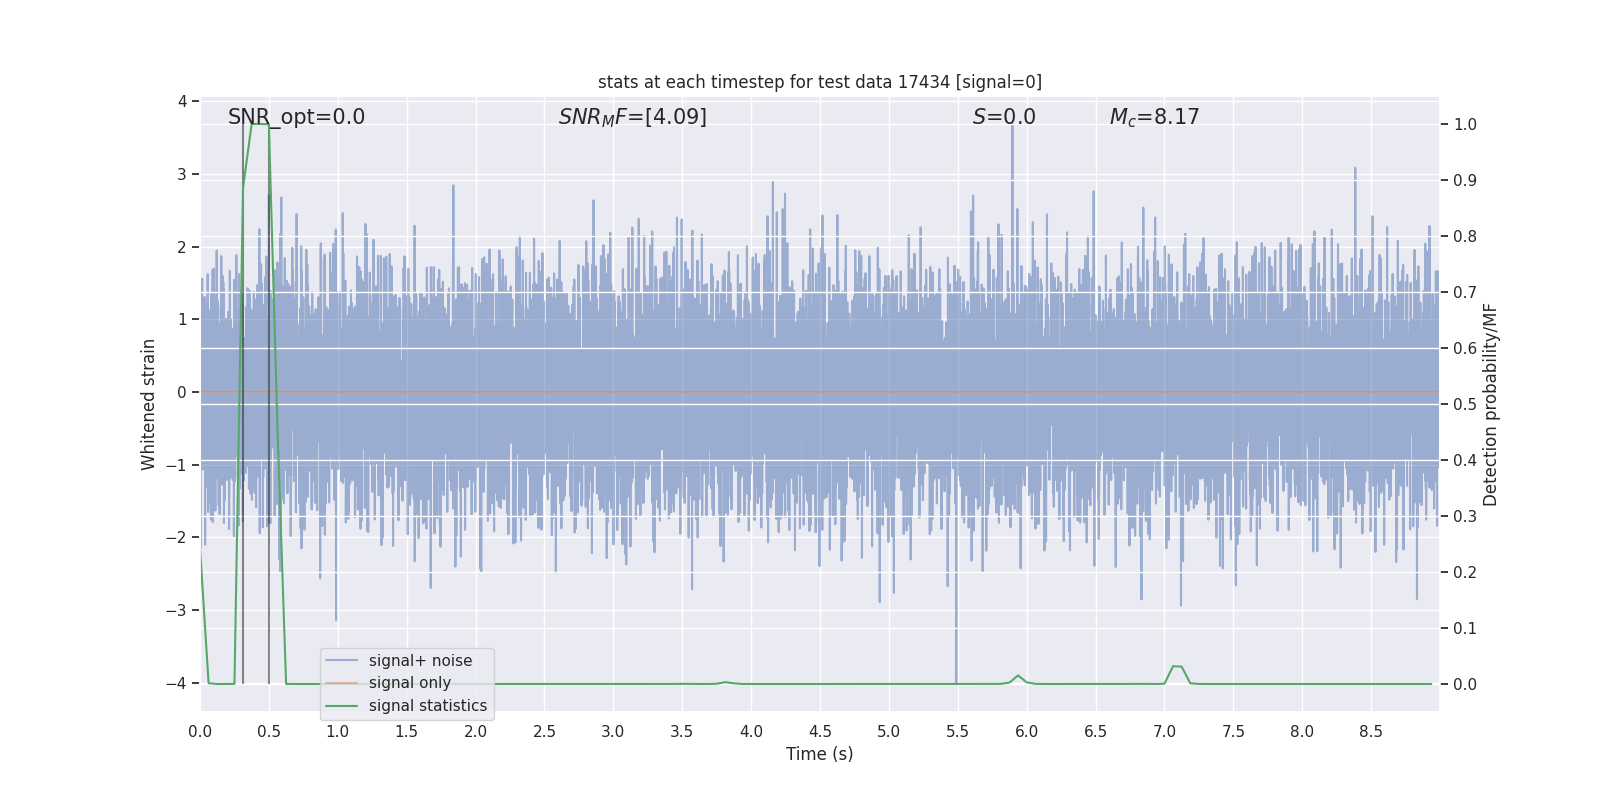Click the x-axis tick label 6.0

[1027, 732]
